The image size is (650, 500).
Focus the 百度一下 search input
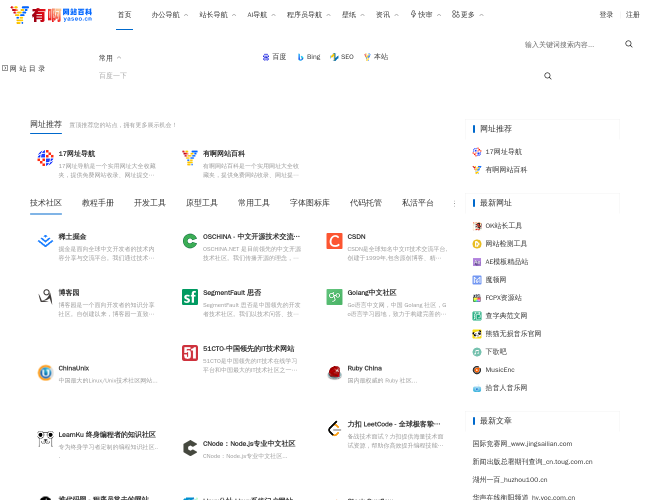coord(317,76)
